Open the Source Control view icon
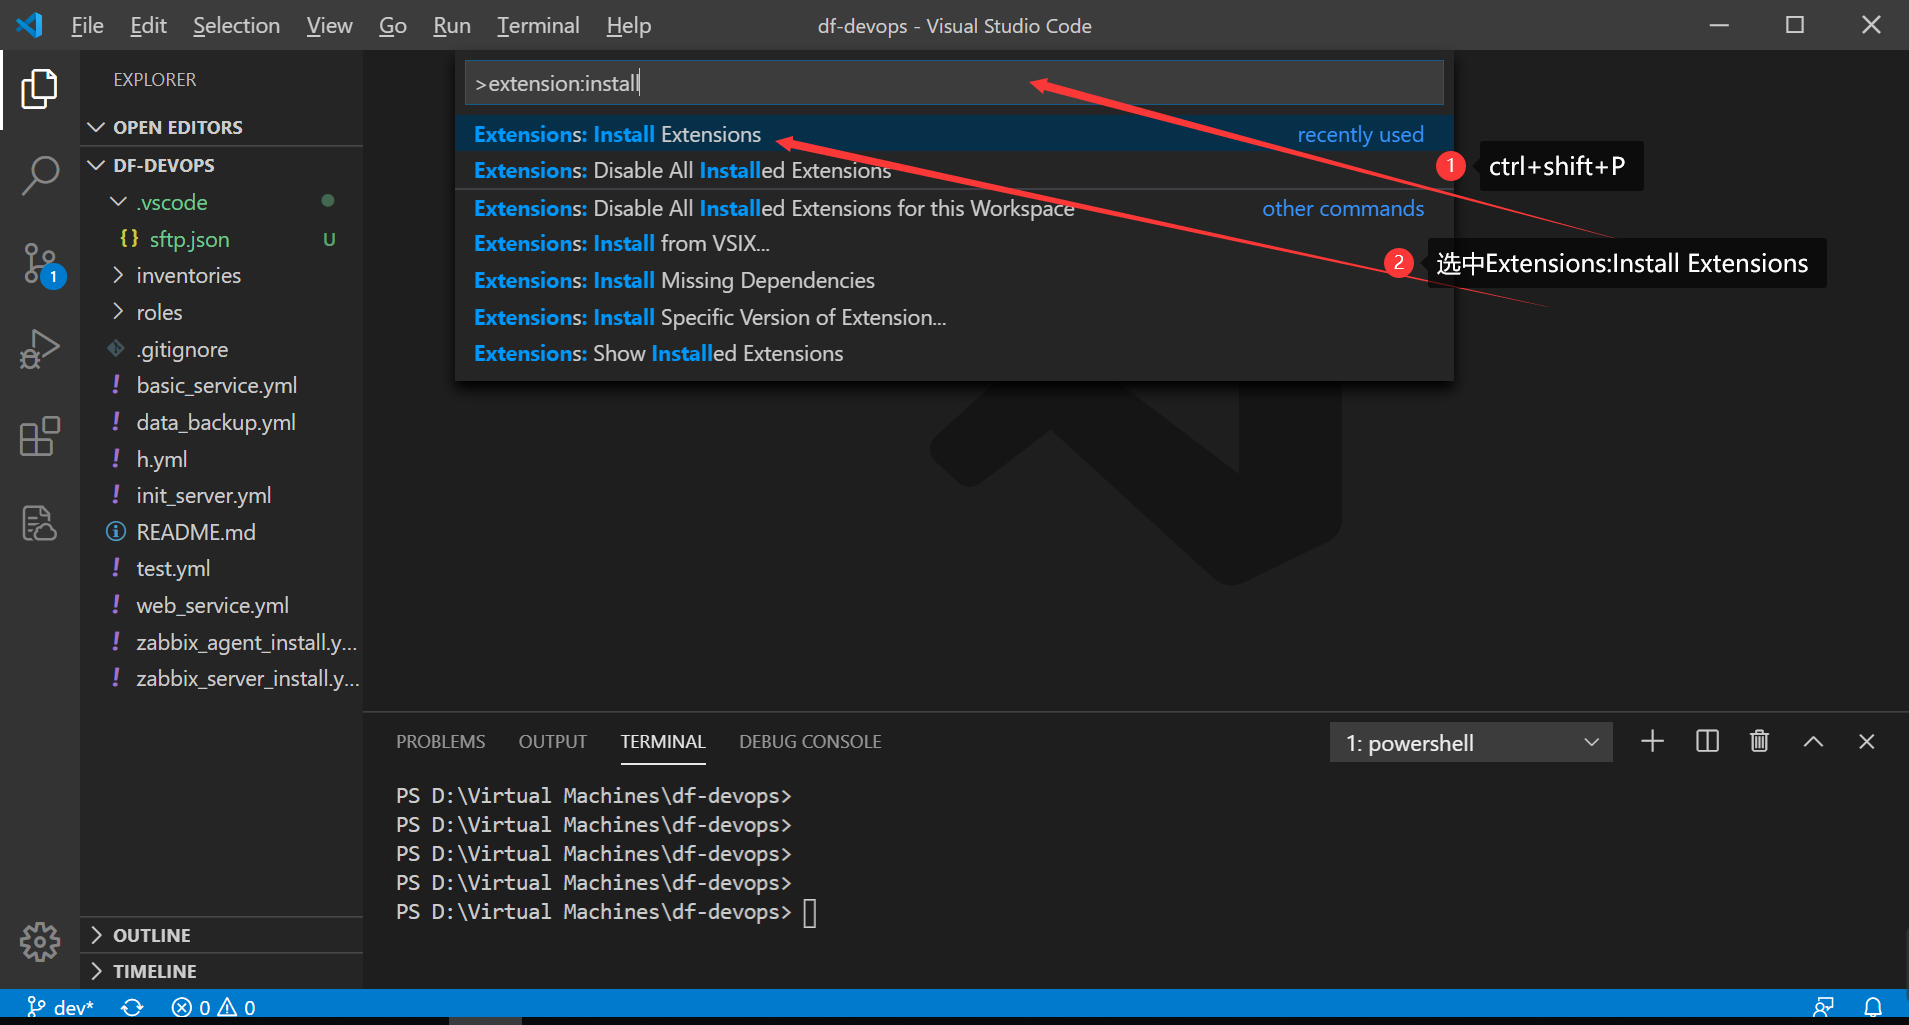The width and height of the screenshot is (1909, 1025). [x=39, y=262]
